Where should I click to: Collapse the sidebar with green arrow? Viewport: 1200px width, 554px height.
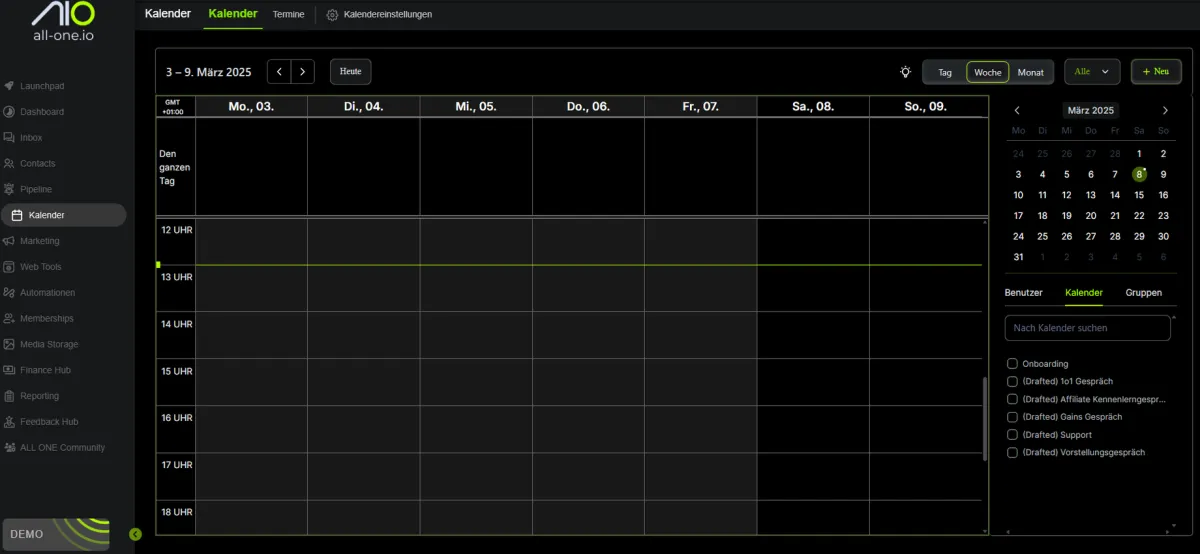click(x=135, y=534)
